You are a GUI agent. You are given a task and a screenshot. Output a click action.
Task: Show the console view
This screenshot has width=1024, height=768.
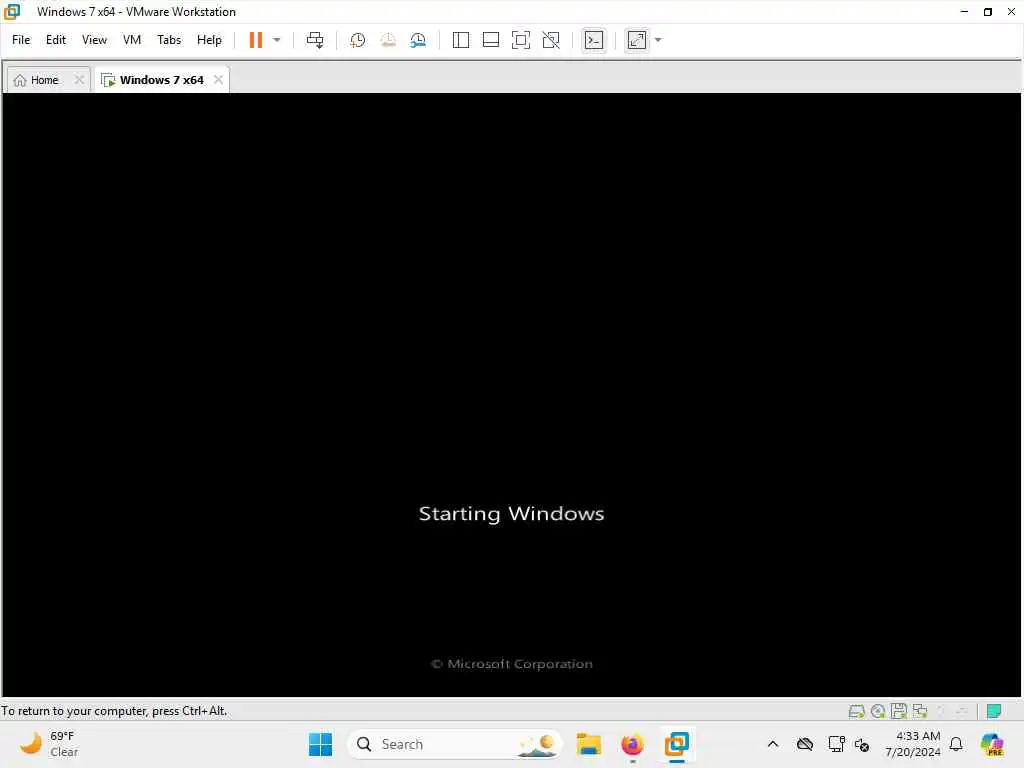[x=594, y=40]
